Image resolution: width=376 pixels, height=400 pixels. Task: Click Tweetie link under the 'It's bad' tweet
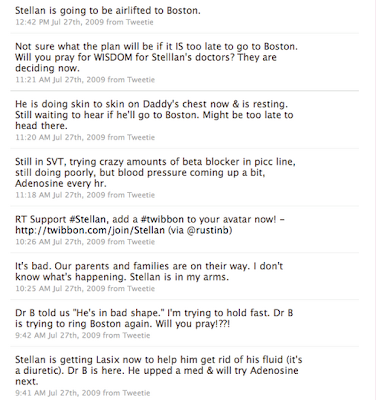click(141, 288)
